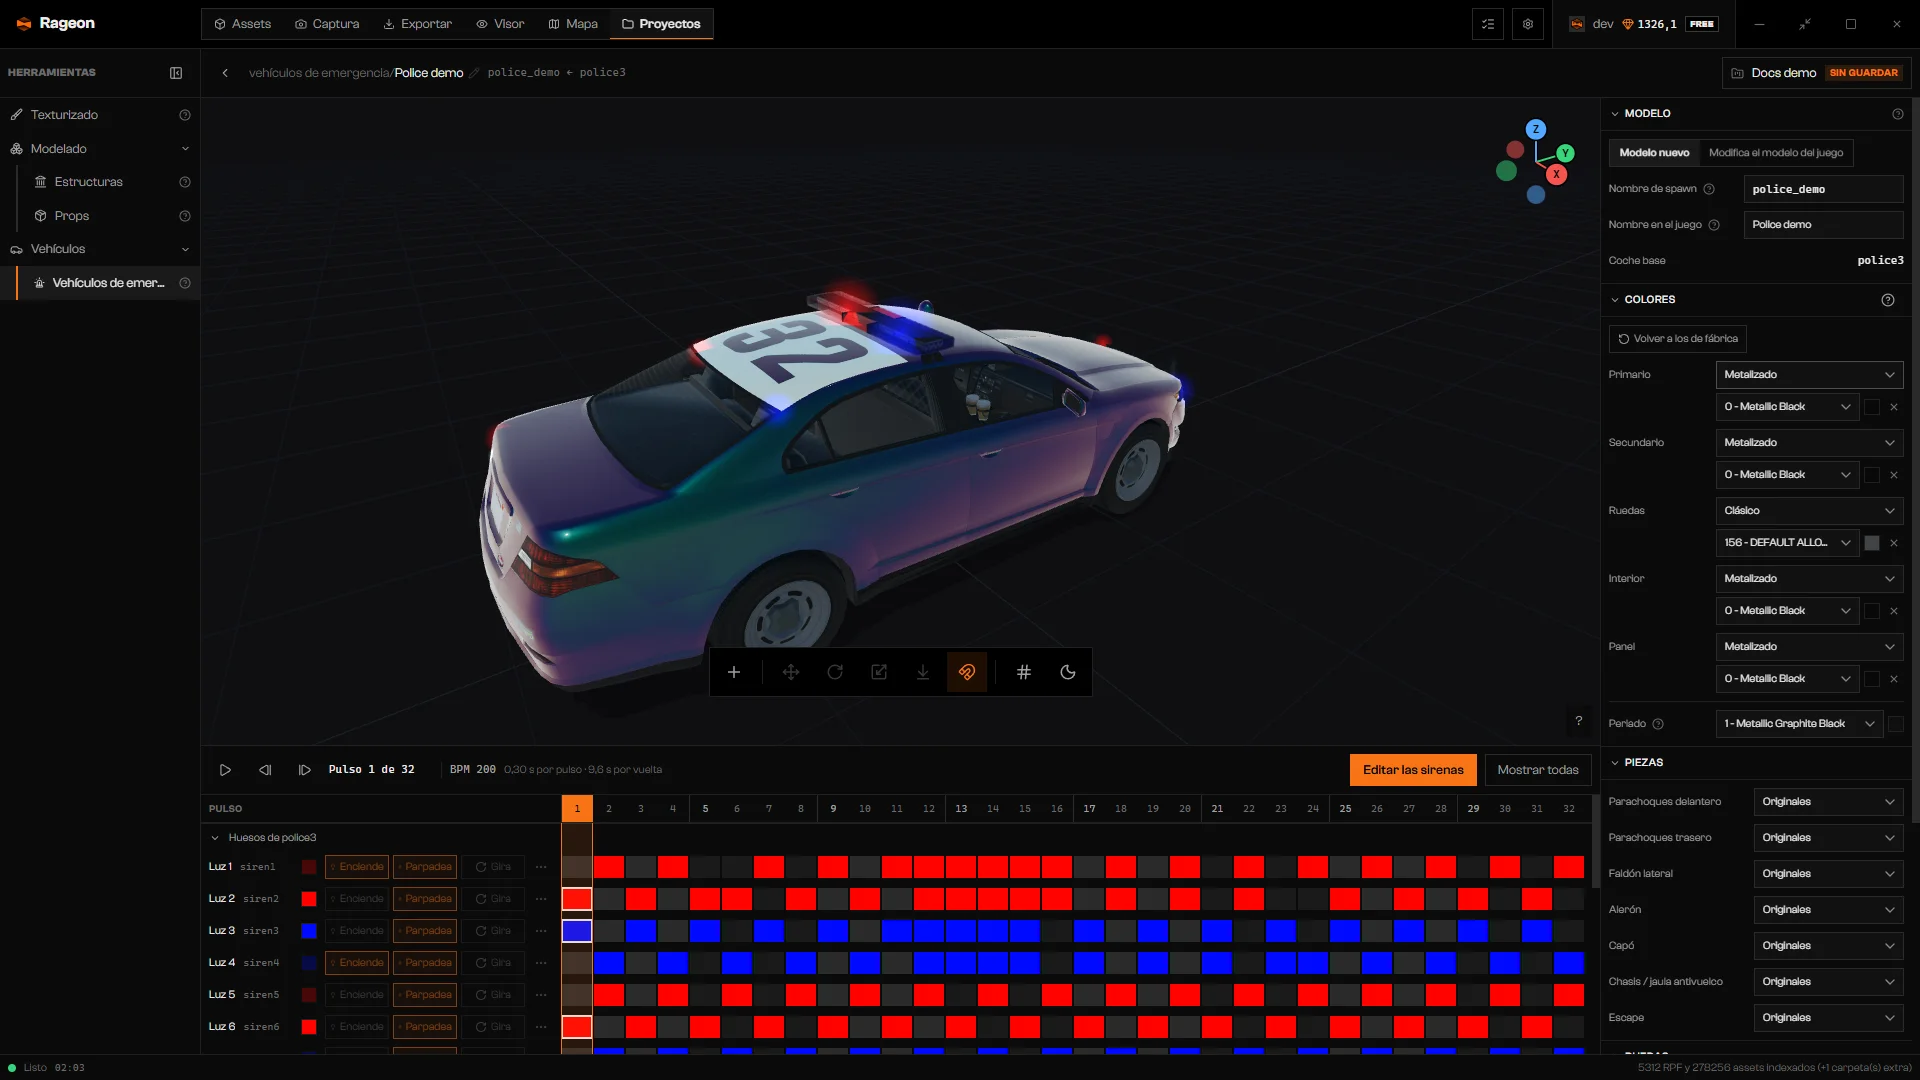Image resolution: width=1920 pixels, height=1080 pixels.
Task: Step to next pulse
Action: [305, 770]
